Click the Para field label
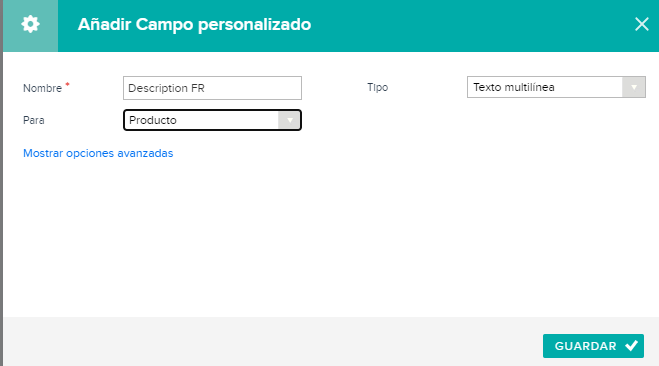This screenshot has width=659, height=366. 34,120
